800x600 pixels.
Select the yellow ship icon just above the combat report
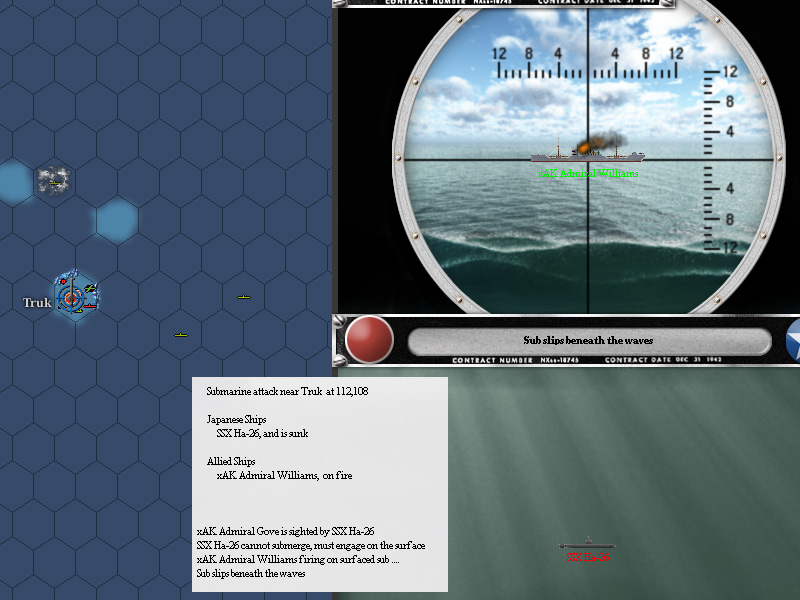(x=181, y=335)
